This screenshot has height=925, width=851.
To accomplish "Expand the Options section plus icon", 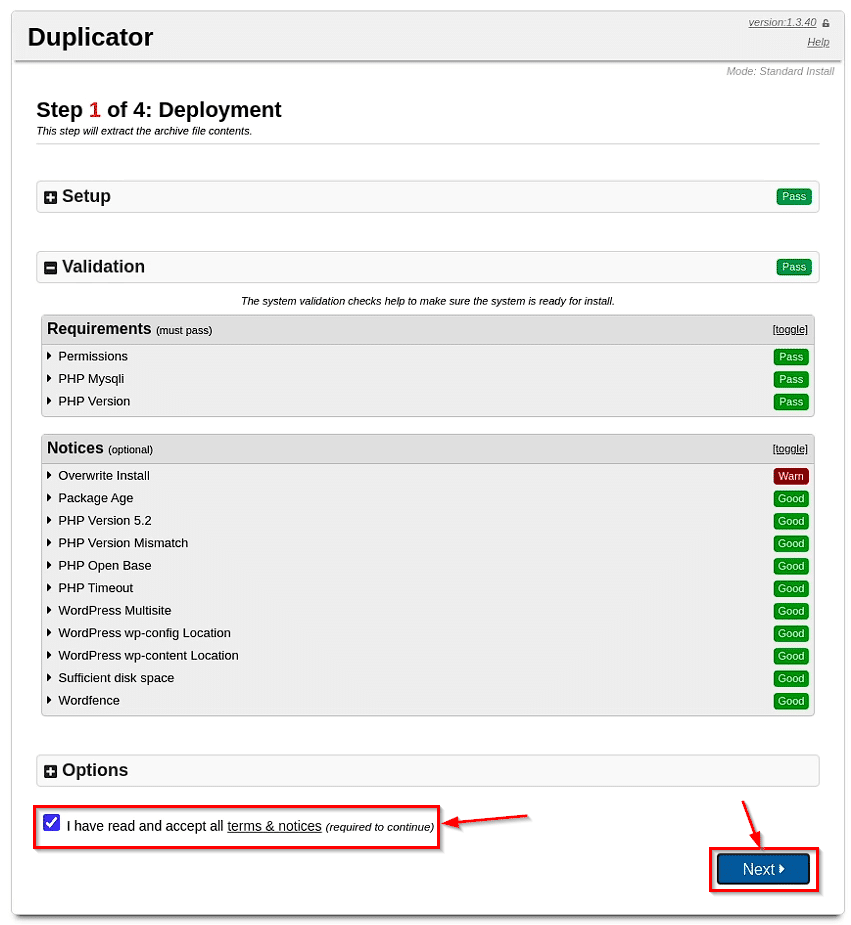I will coord(51,771).
